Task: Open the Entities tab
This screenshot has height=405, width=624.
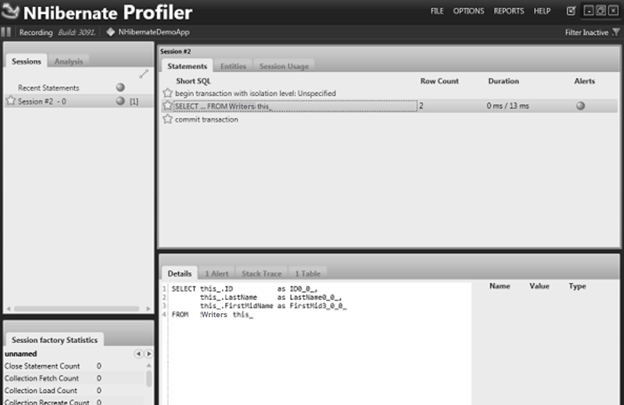Action: tap(233, 66)
